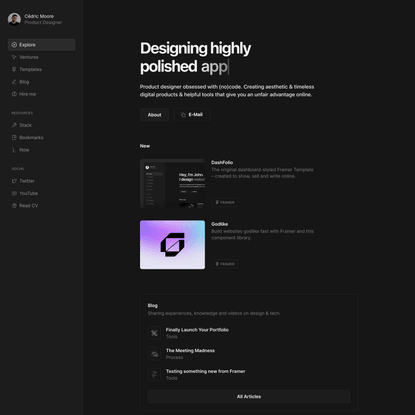Open the Godlike purple logo thumbnail
415x415 pixels.
[172, 245]
